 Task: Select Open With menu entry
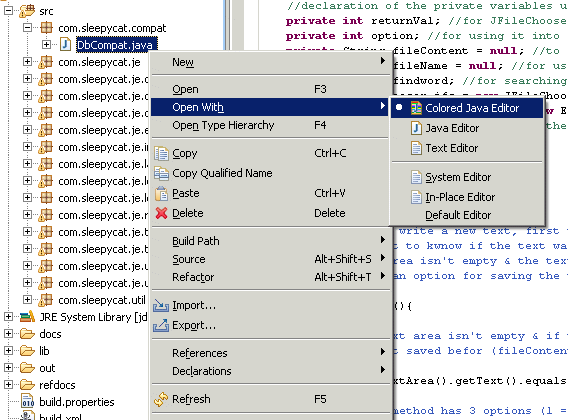tap(270, 107)
